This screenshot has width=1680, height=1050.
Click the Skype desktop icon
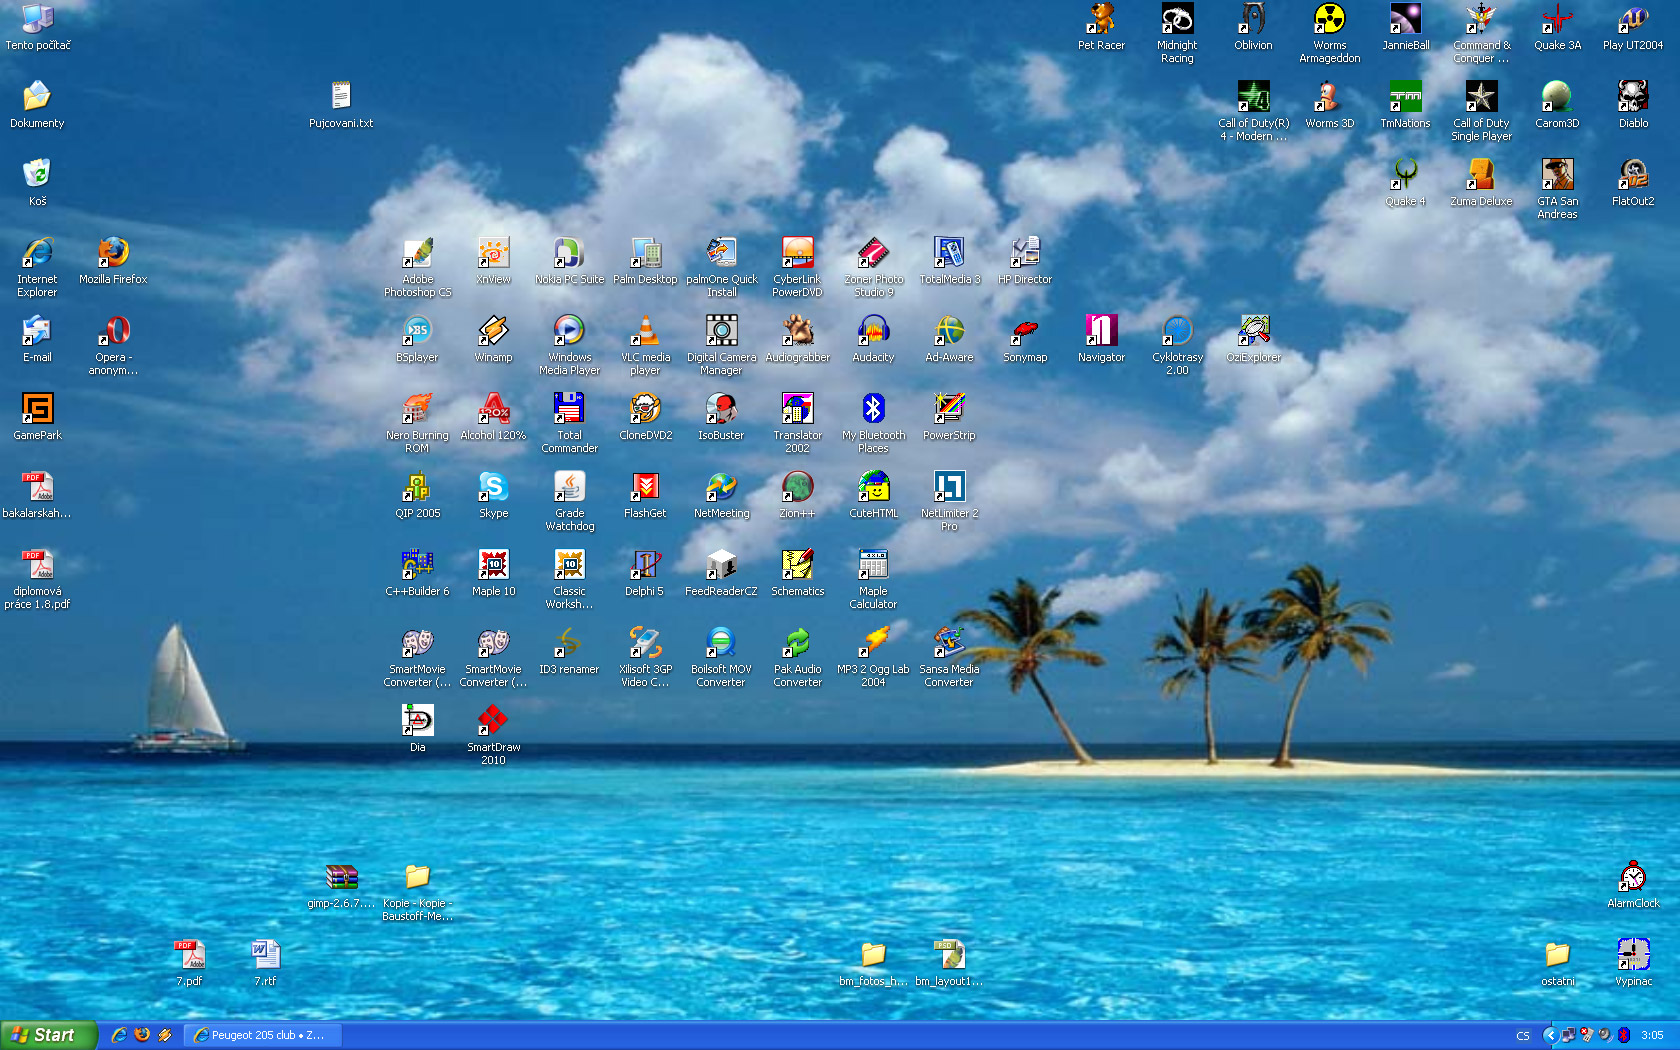[x=493, y=488]
